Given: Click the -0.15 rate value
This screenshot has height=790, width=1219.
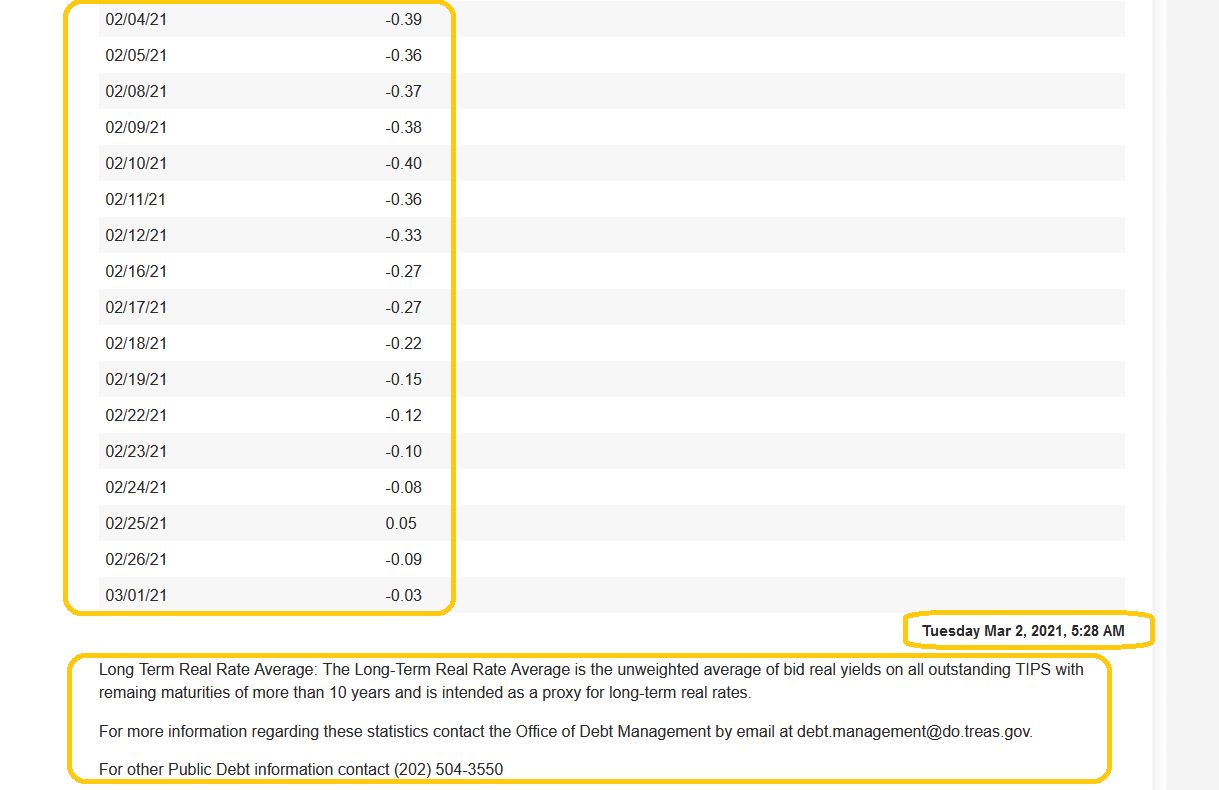Looking at the screenshot, I should coord(403,379).
